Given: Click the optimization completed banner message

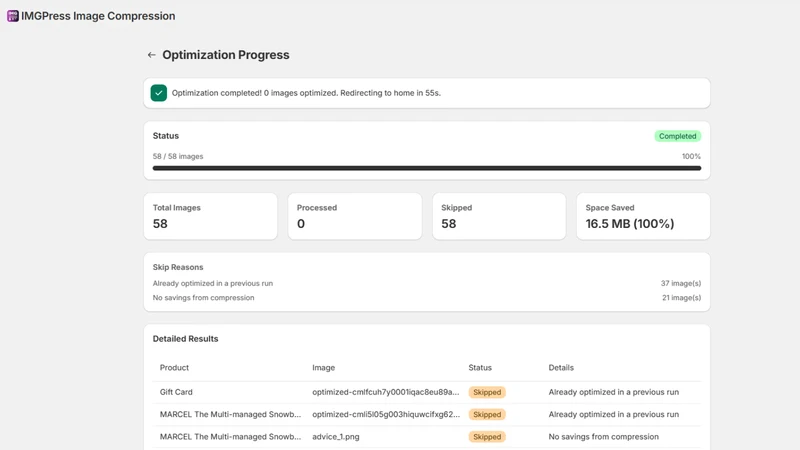Looking at the screenshot, I should click(306, 93).
